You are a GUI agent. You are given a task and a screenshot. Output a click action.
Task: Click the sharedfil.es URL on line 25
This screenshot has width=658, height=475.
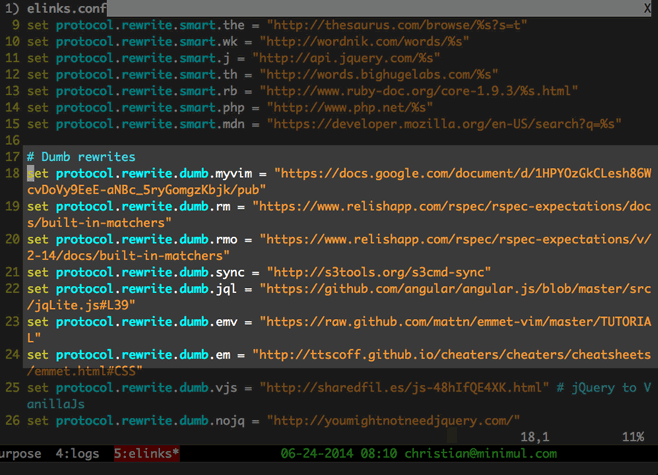[x=404, y=388]
